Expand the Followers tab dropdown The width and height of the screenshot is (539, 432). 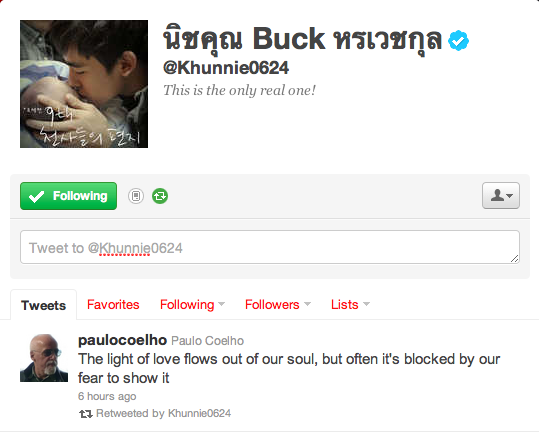pos(278,304)
